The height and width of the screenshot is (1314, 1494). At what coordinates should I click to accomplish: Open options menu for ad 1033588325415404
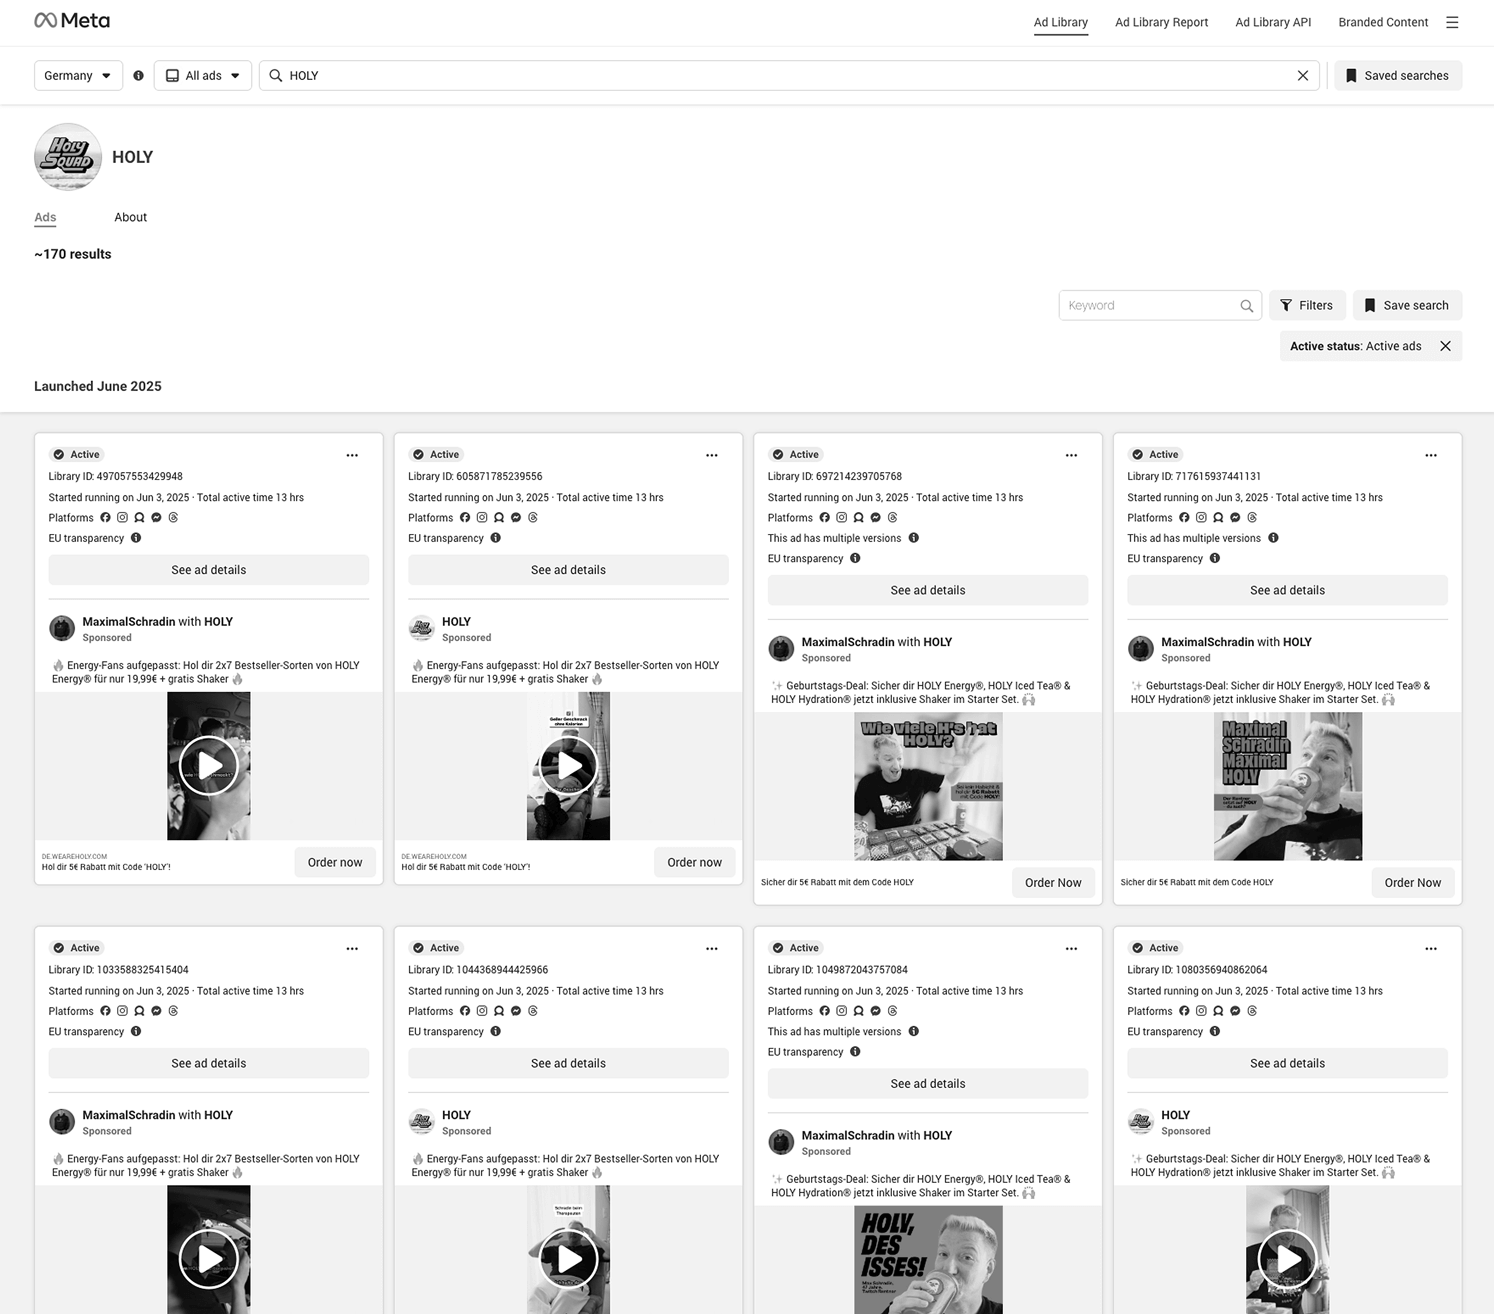pos(352,948)
